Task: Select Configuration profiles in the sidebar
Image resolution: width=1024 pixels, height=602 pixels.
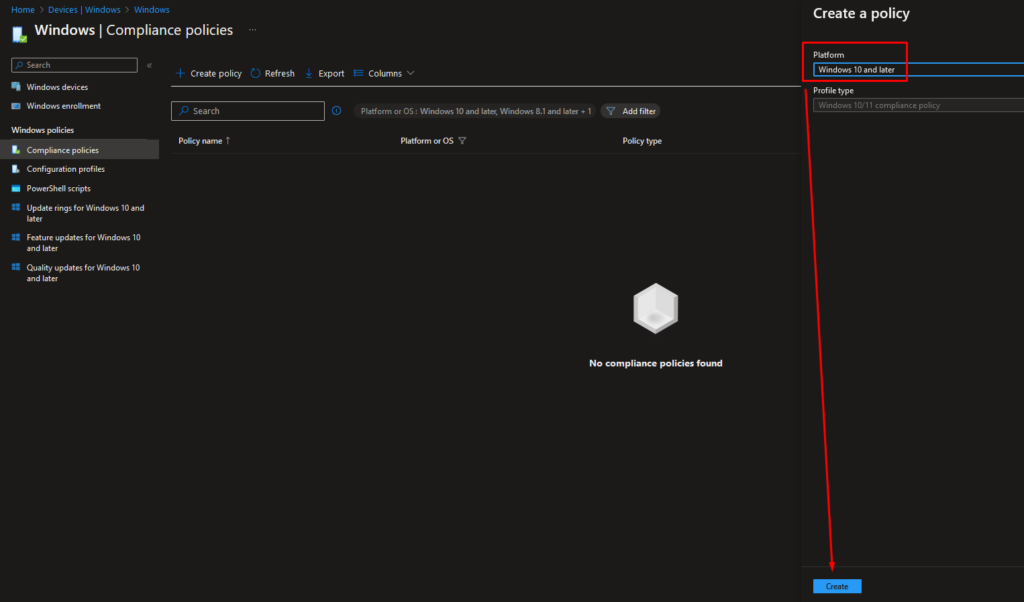Action: coord(65,169)
